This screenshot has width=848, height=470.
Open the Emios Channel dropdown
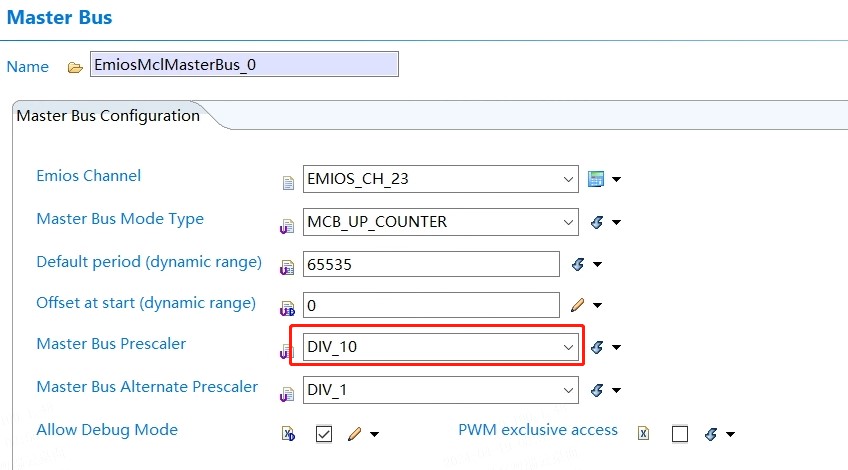coord(568,180)
